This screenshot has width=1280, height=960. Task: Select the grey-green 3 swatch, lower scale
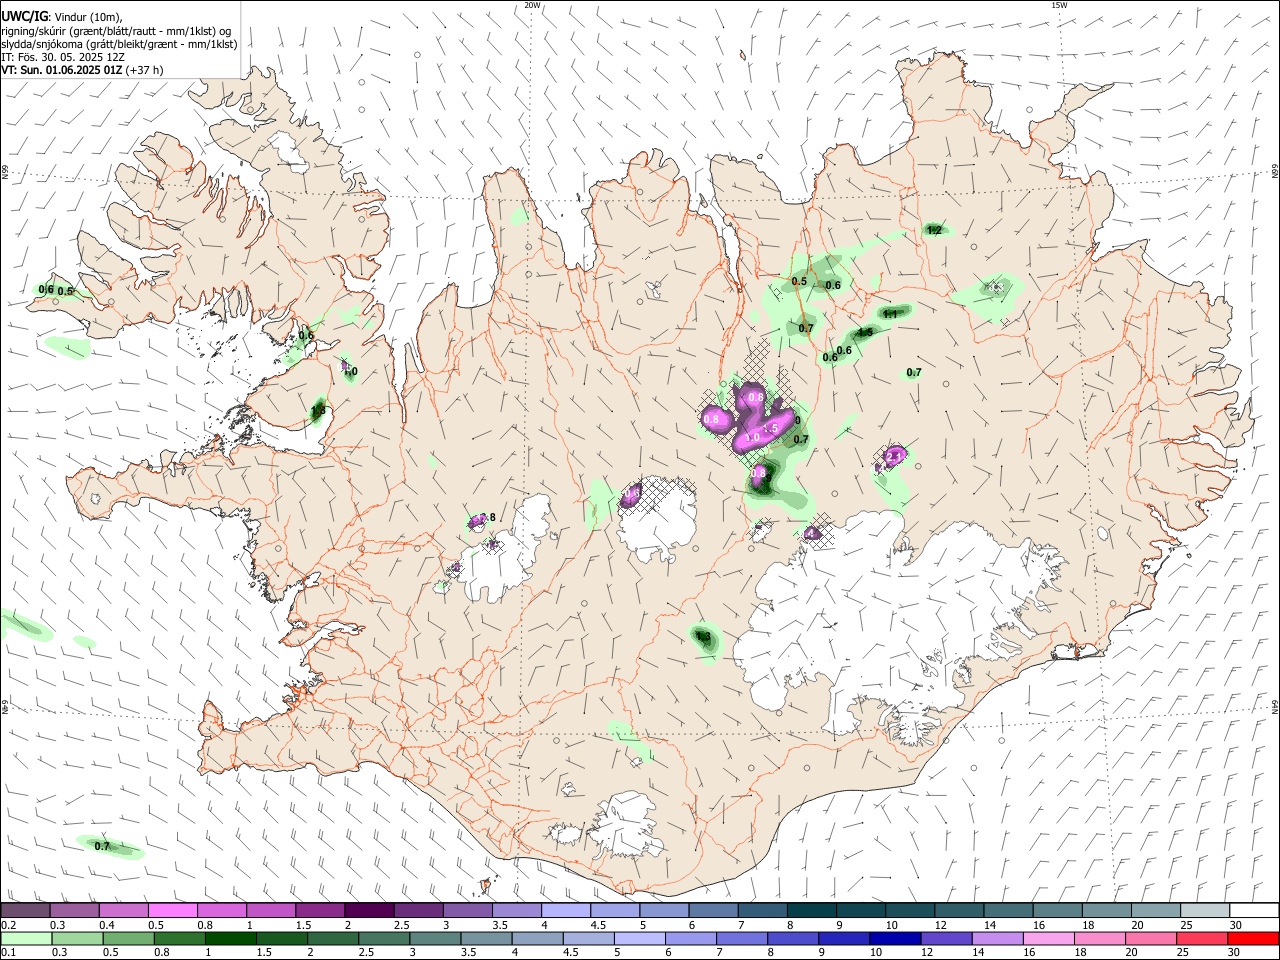(434, 939)
